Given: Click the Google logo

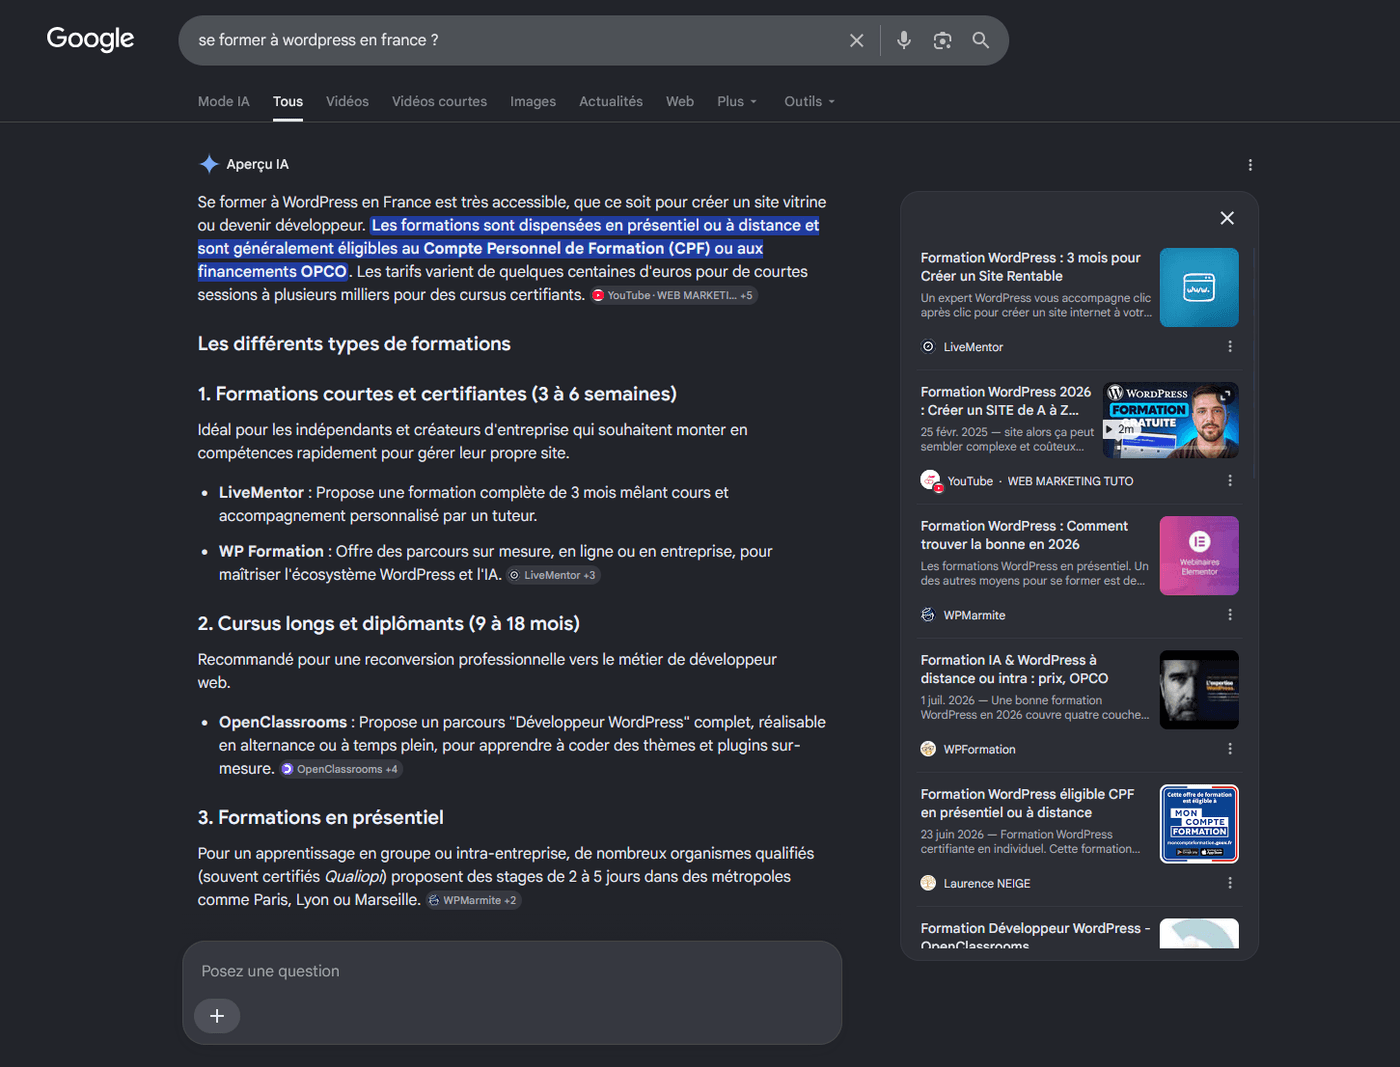Looking at the screenshot, I should pos(90,39).
